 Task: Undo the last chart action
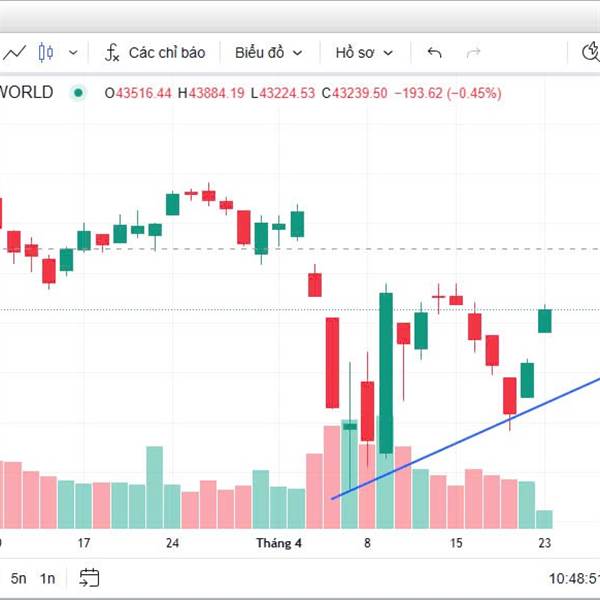pyautogui.click(x=434, y=52)
